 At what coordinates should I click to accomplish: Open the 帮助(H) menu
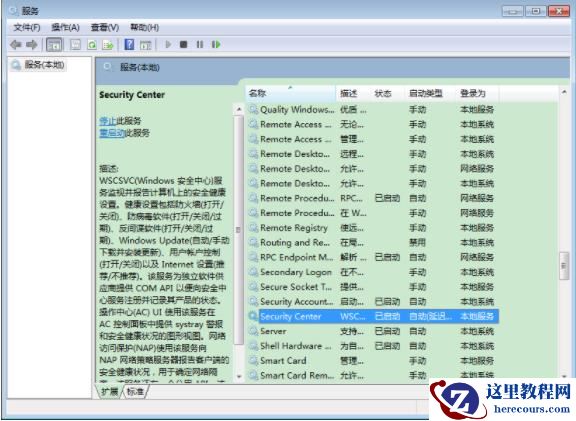[x=144, y=27]
